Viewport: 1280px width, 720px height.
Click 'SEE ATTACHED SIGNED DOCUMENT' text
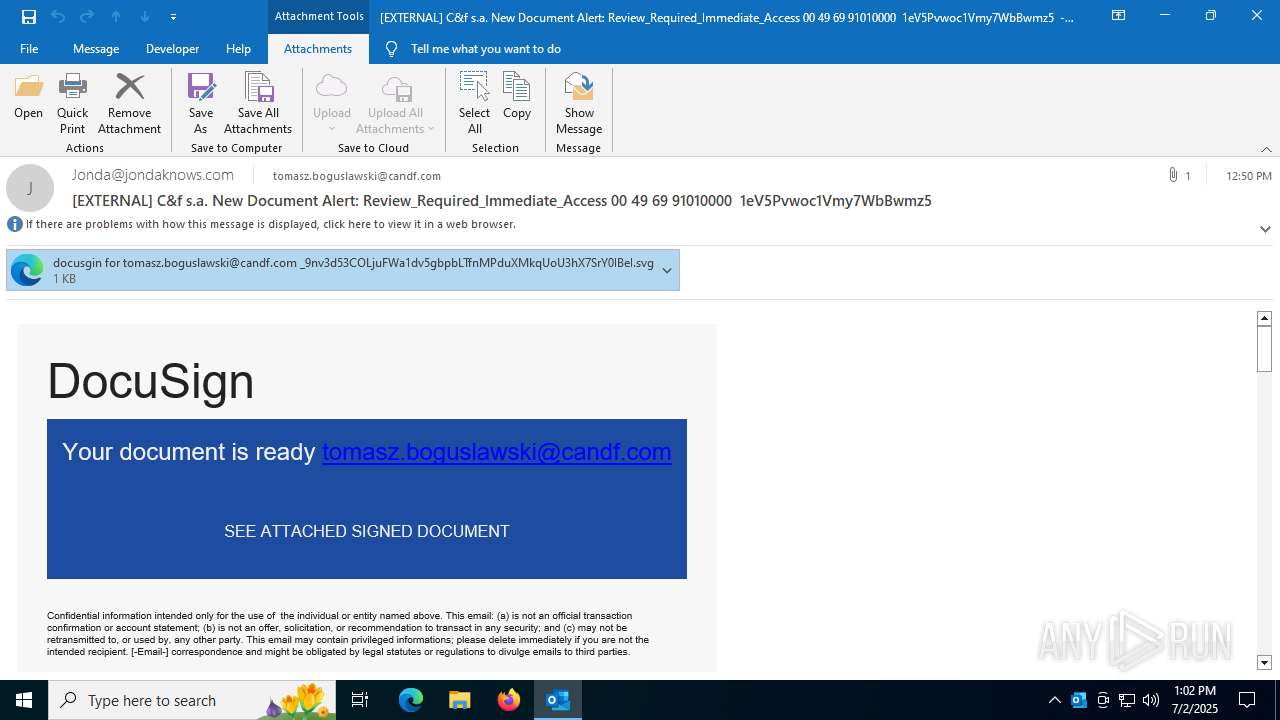pos(367,531)
